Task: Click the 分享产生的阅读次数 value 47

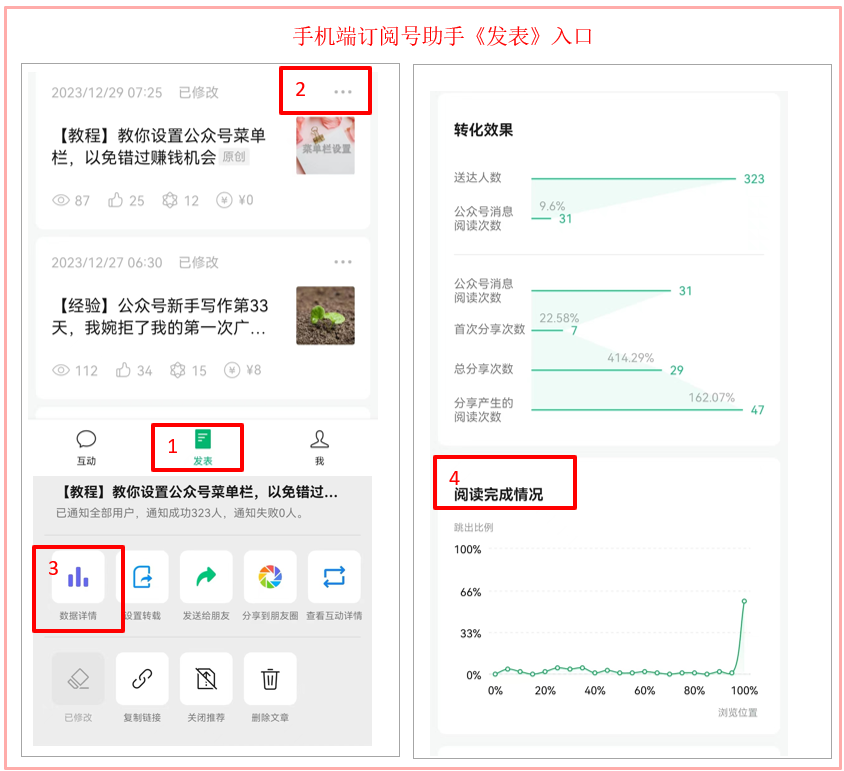Action: point(757,410)
